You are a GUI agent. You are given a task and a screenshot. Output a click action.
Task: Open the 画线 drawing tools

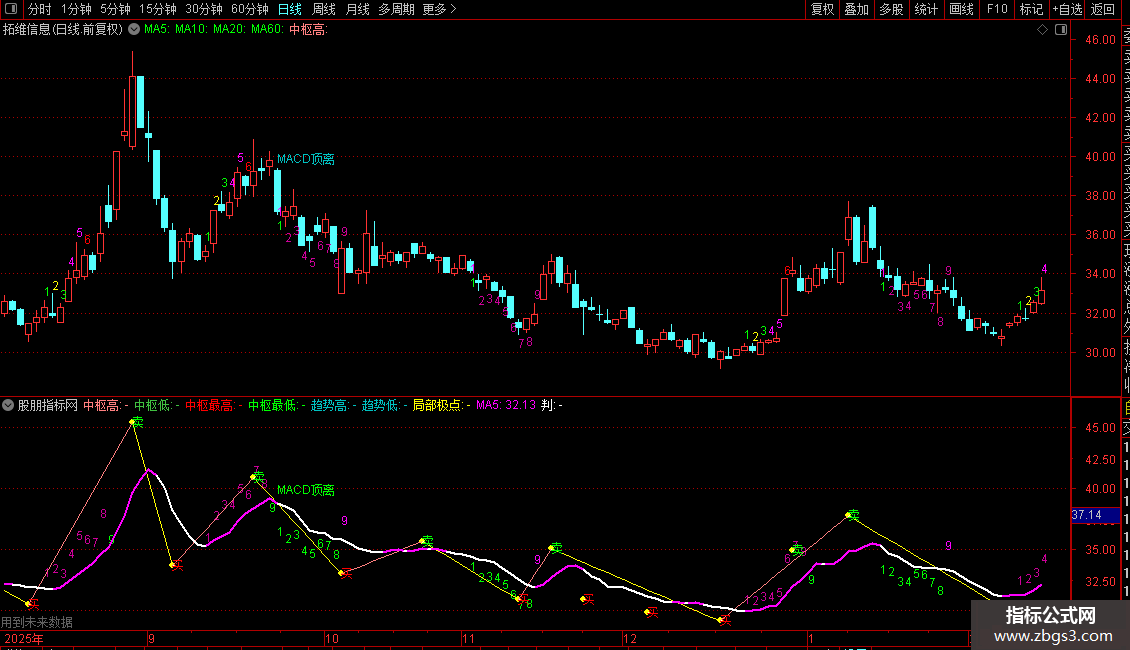[x=961, y=9]
